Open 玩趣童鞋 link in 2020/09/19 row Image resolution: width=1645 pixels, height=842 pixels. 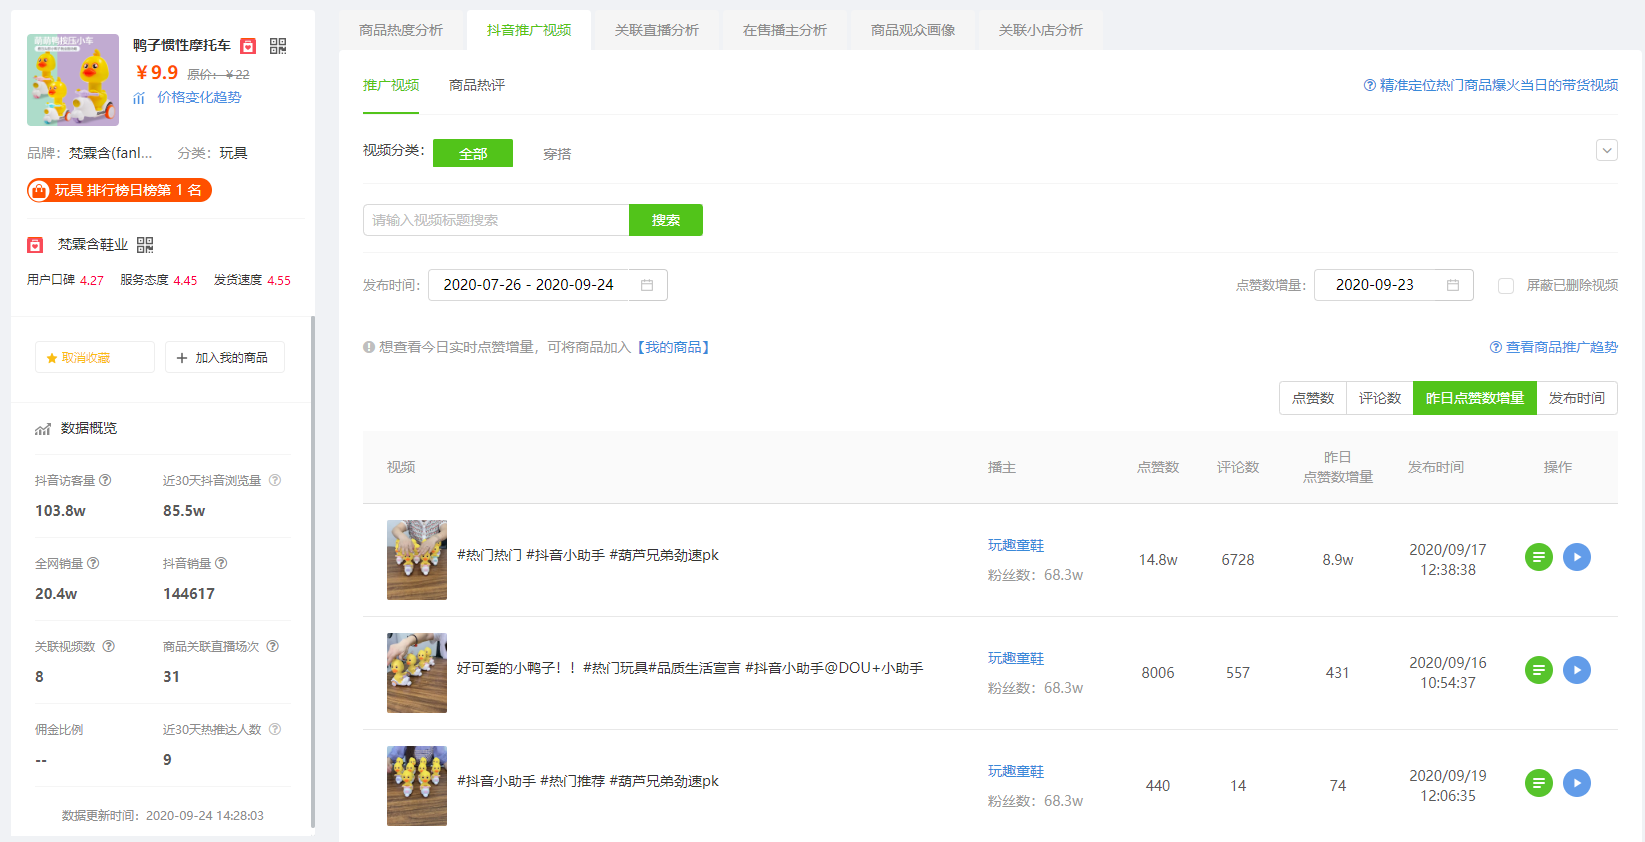pos(1016,771)
